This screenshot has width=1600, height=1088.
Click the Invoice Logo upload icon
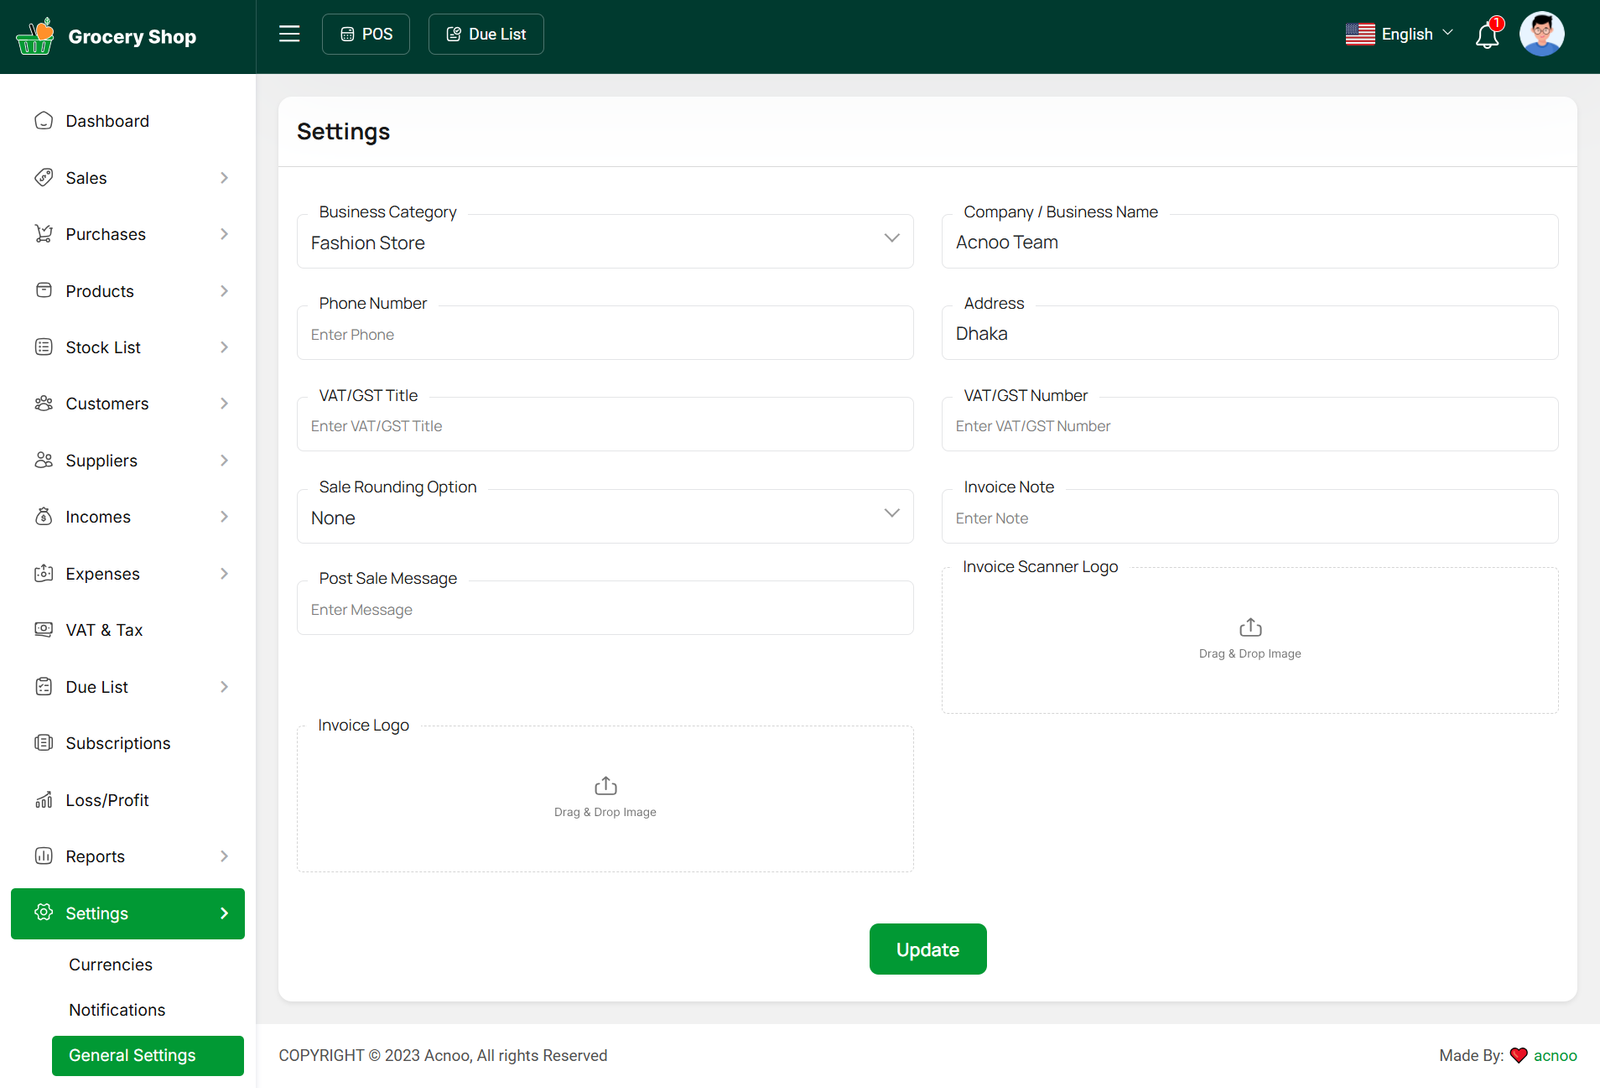tap(605, 786)
